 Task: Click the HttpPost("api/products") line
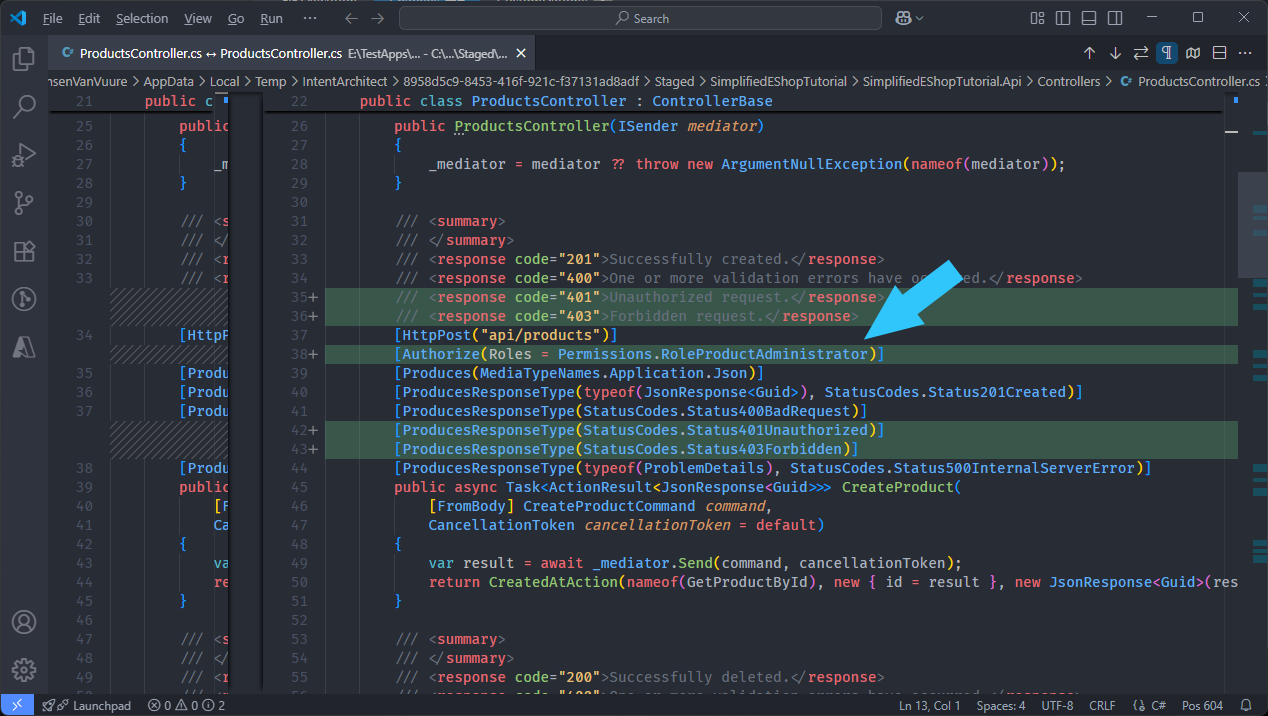[506, 335]
